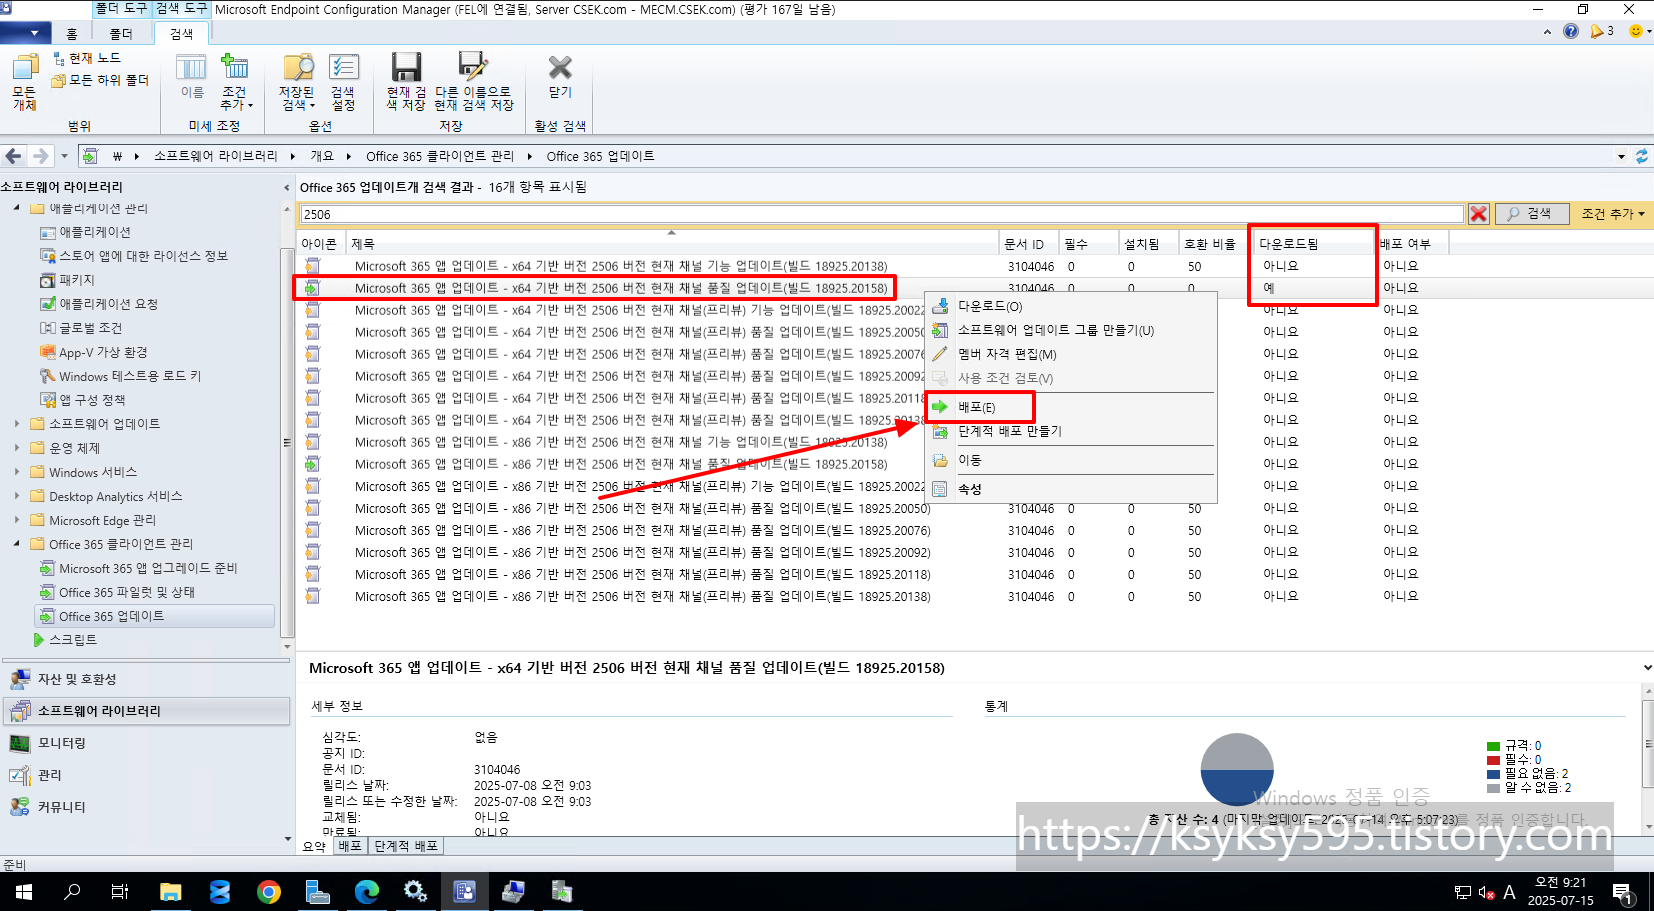Expand 소프트웨어 업데이트 tree node
Viewport: 1654px width, 911px height.
click(16, 424)
